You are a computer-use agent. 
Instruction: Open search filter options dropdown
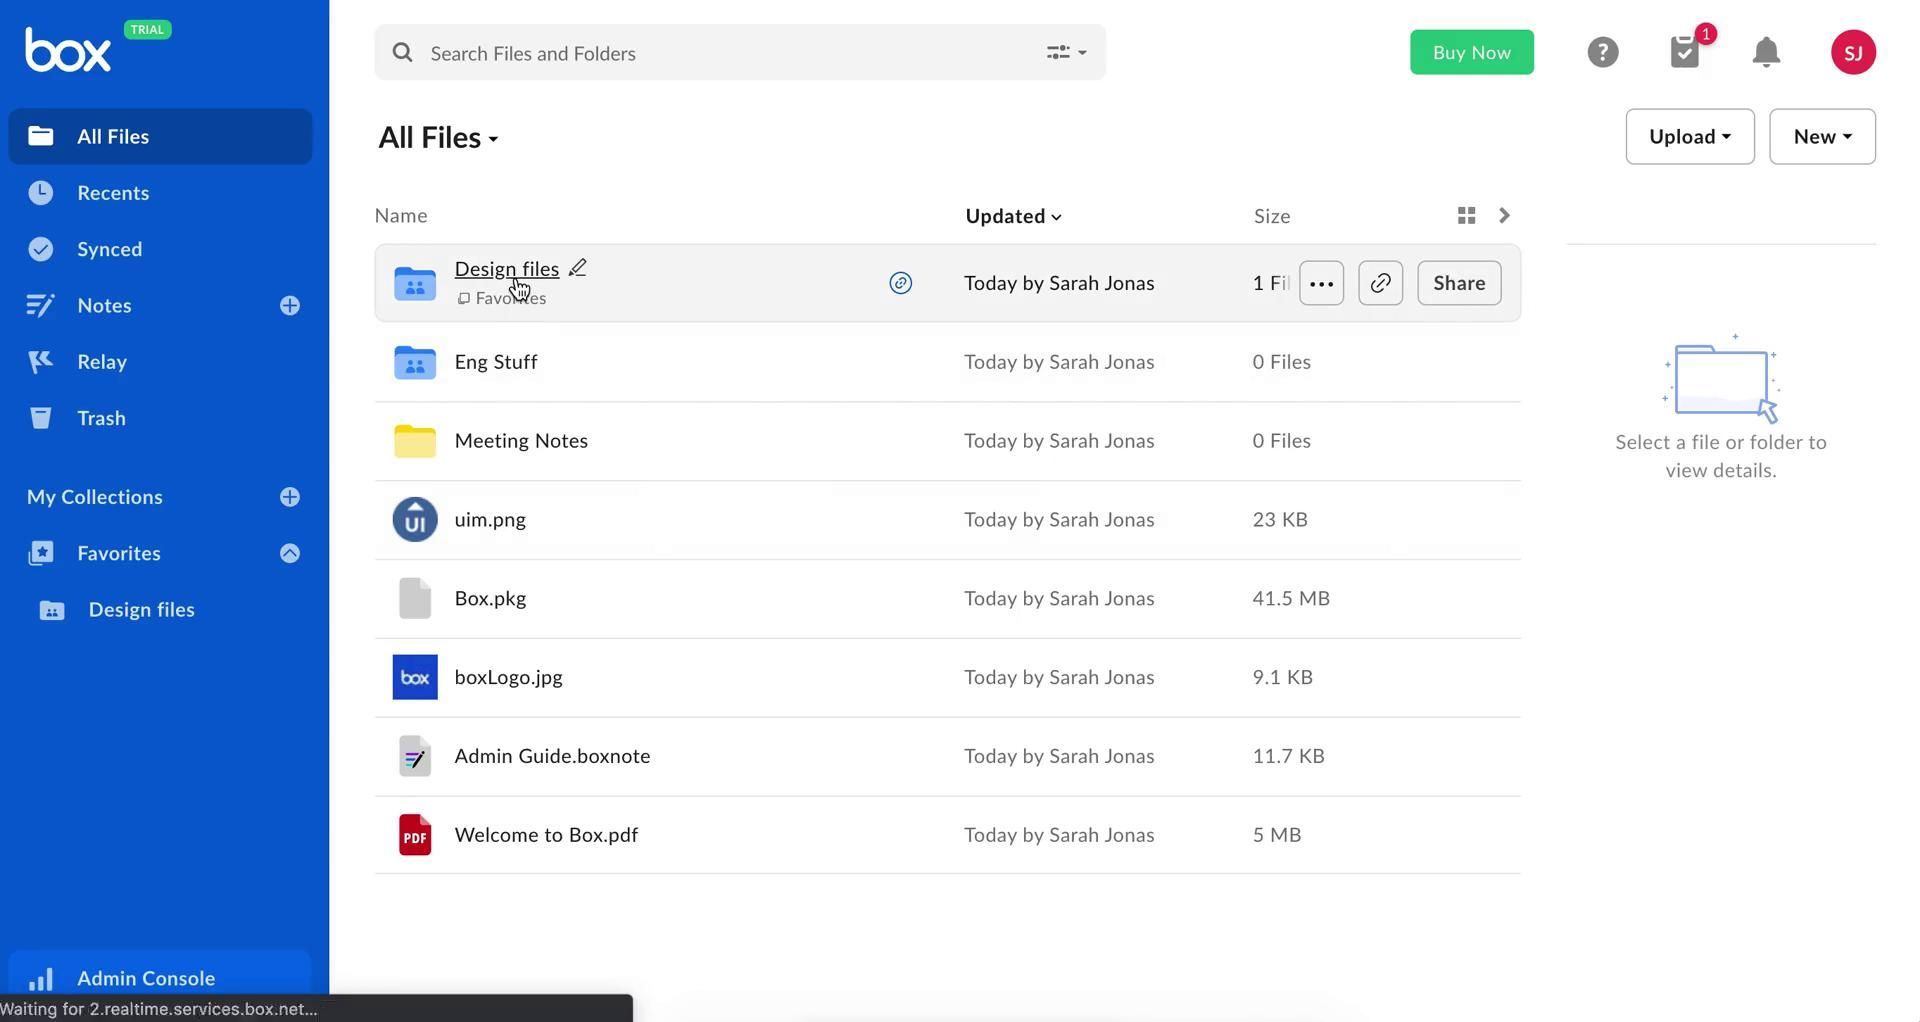tap(1066, 53)
